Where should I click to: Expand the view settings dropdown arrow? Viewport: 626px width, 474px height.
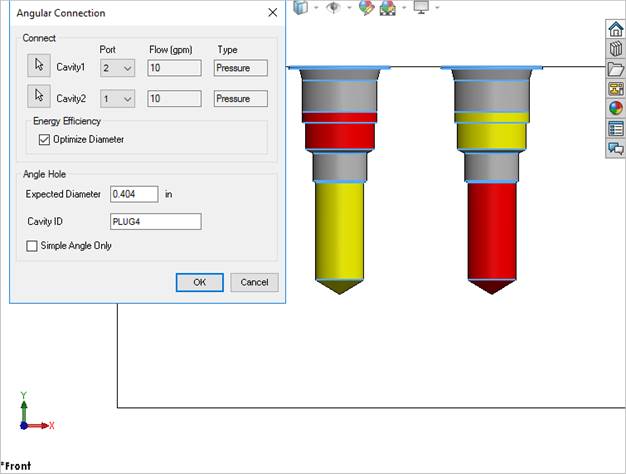437,7
